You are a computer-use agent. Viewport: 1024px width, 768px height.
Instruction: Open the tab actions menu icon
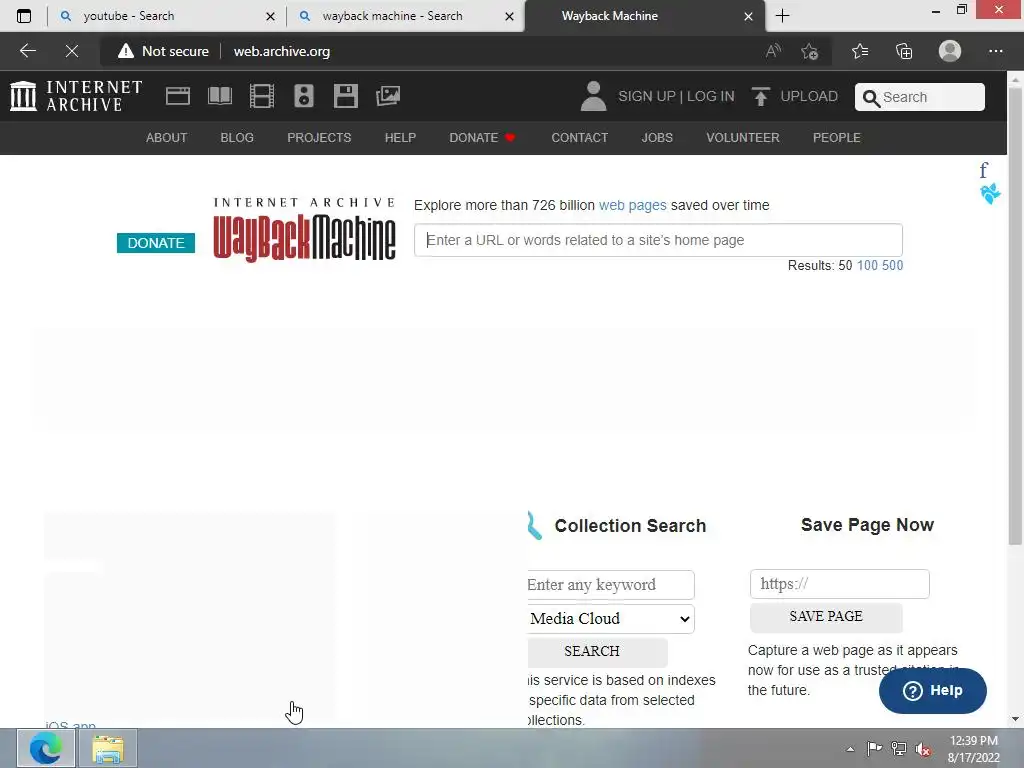(x=24, y=16)
